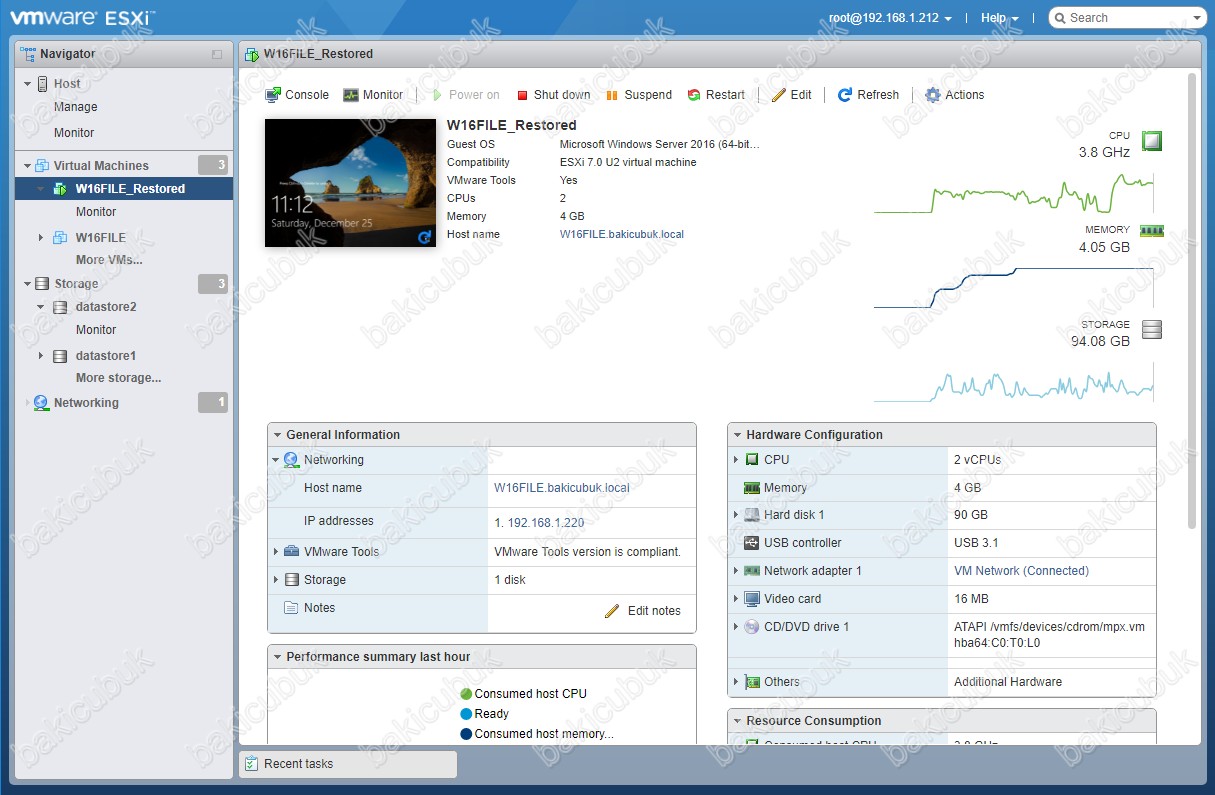This screenshot has height=795, width=1215.
Task: Click the Virtual Machines icon in Navigator
Action: pos(42,166)
